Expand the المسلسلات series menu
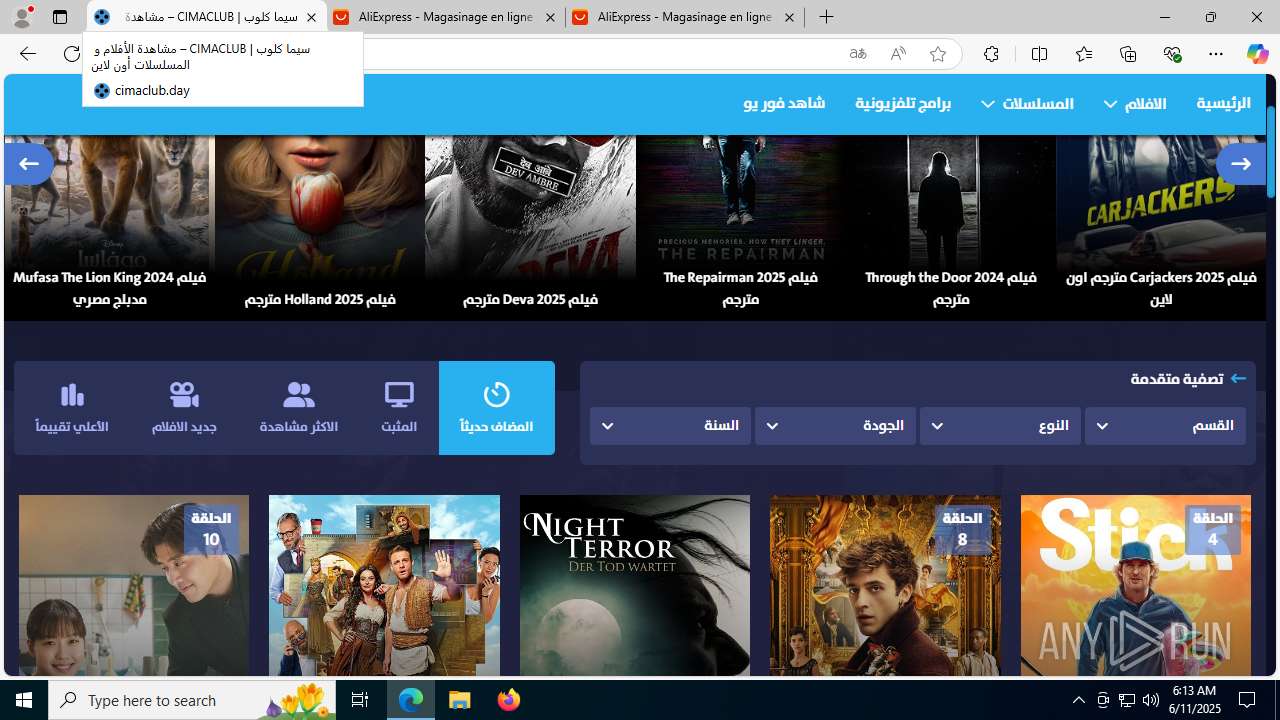1280x720 pixels. (x=1027, y=104)
